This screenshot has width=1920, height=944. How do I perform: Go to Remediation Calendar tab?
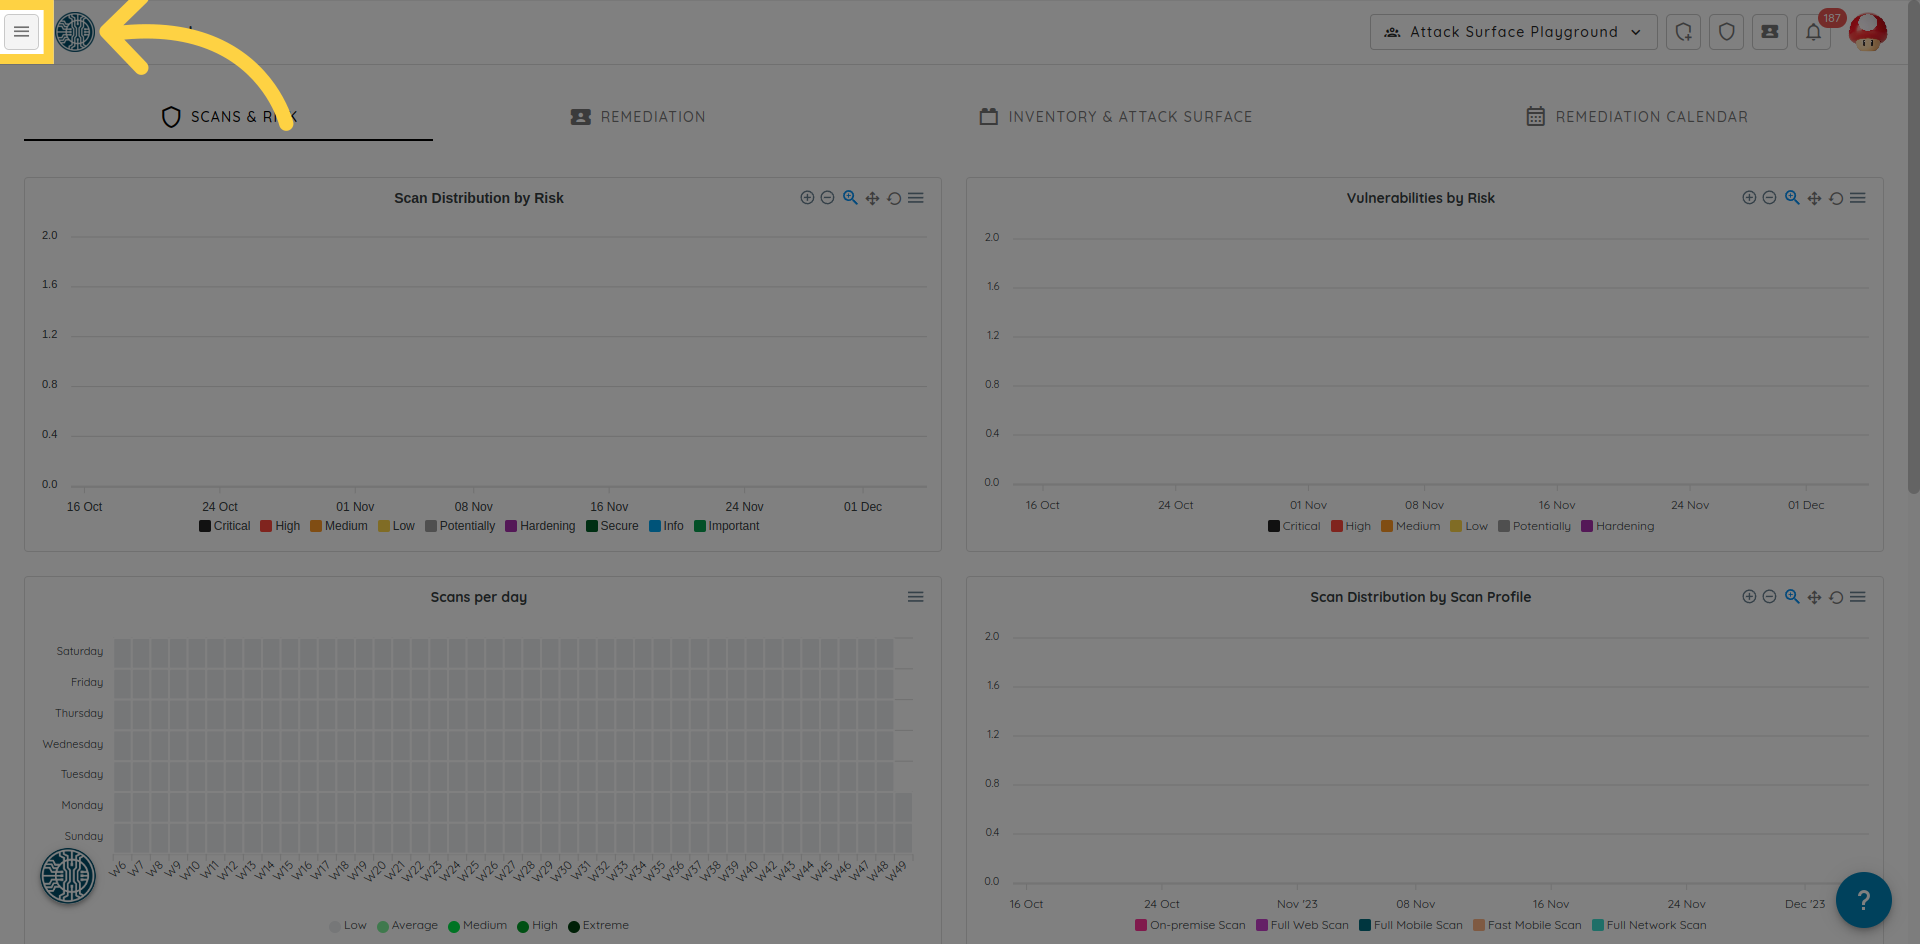click(1637, 117)
